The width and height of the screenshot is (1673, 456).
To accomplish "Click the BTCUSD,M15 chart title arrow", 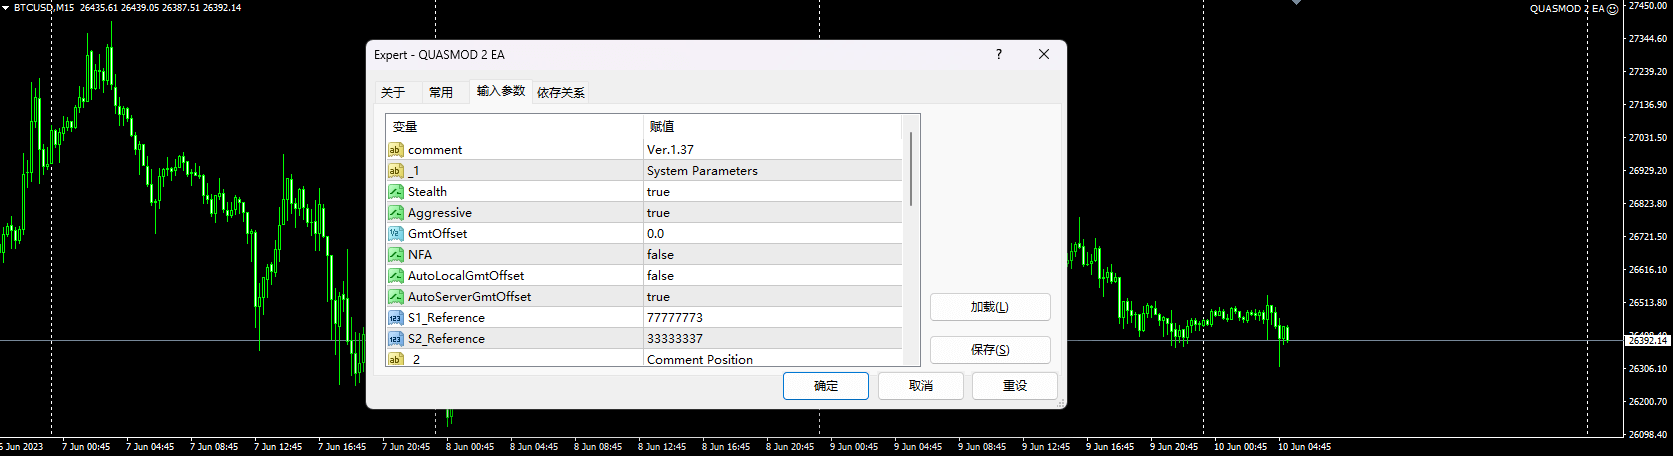I will (6, 8).
